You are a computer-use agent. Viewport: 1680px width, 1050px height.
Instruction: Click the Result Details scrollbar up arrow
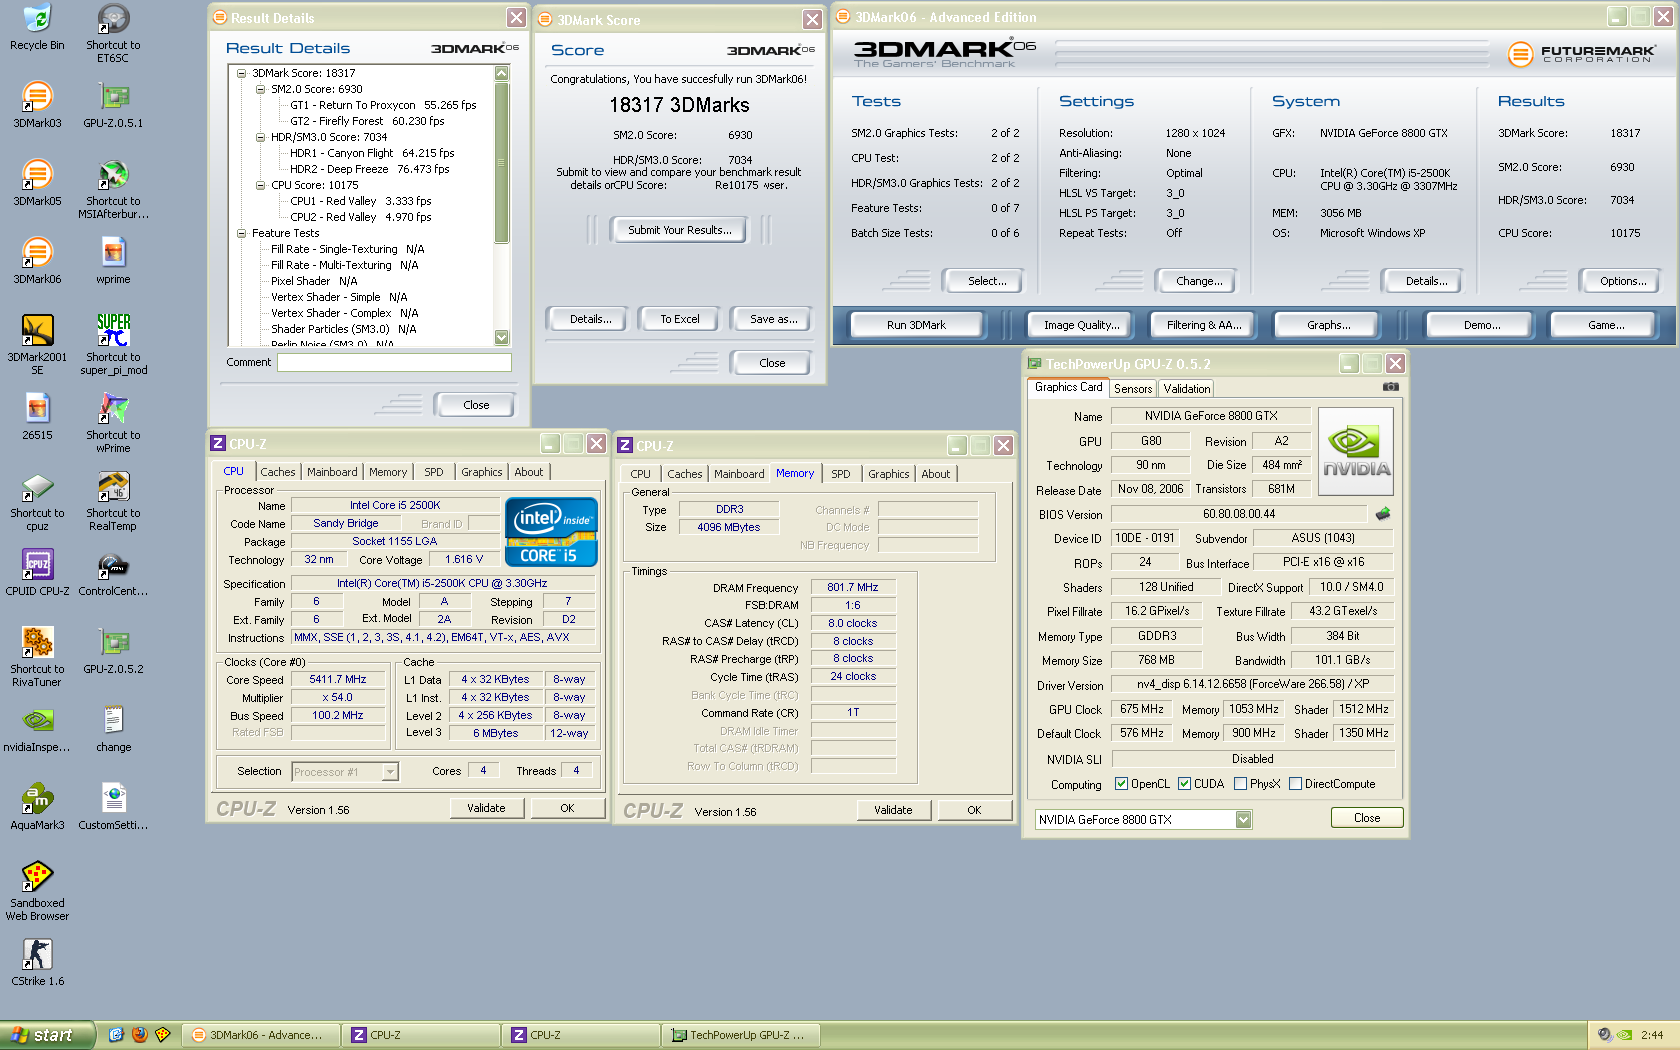coord(502,73)
